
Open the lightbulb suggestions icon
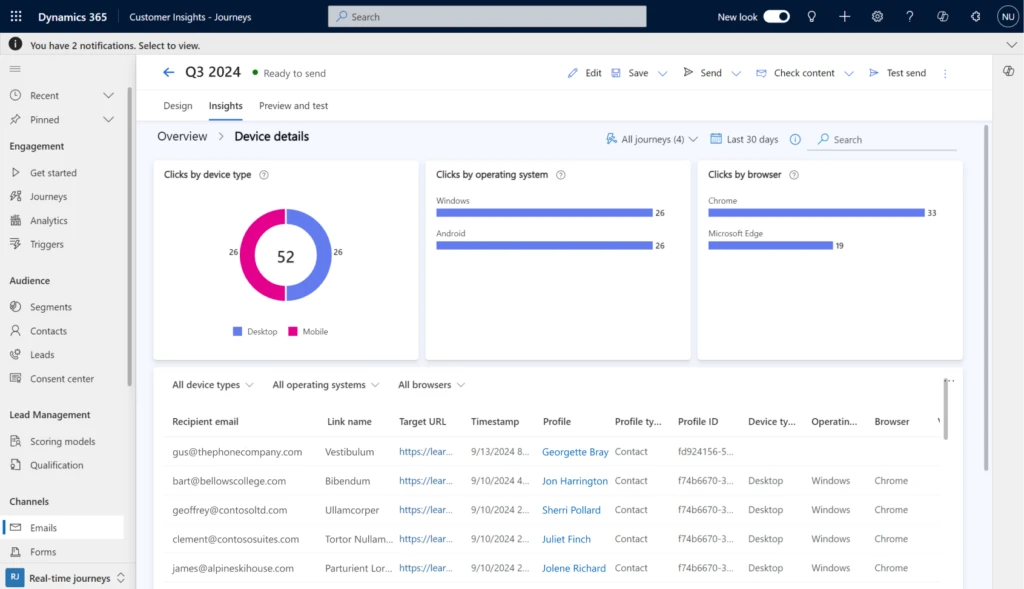(x=812, y=16)
